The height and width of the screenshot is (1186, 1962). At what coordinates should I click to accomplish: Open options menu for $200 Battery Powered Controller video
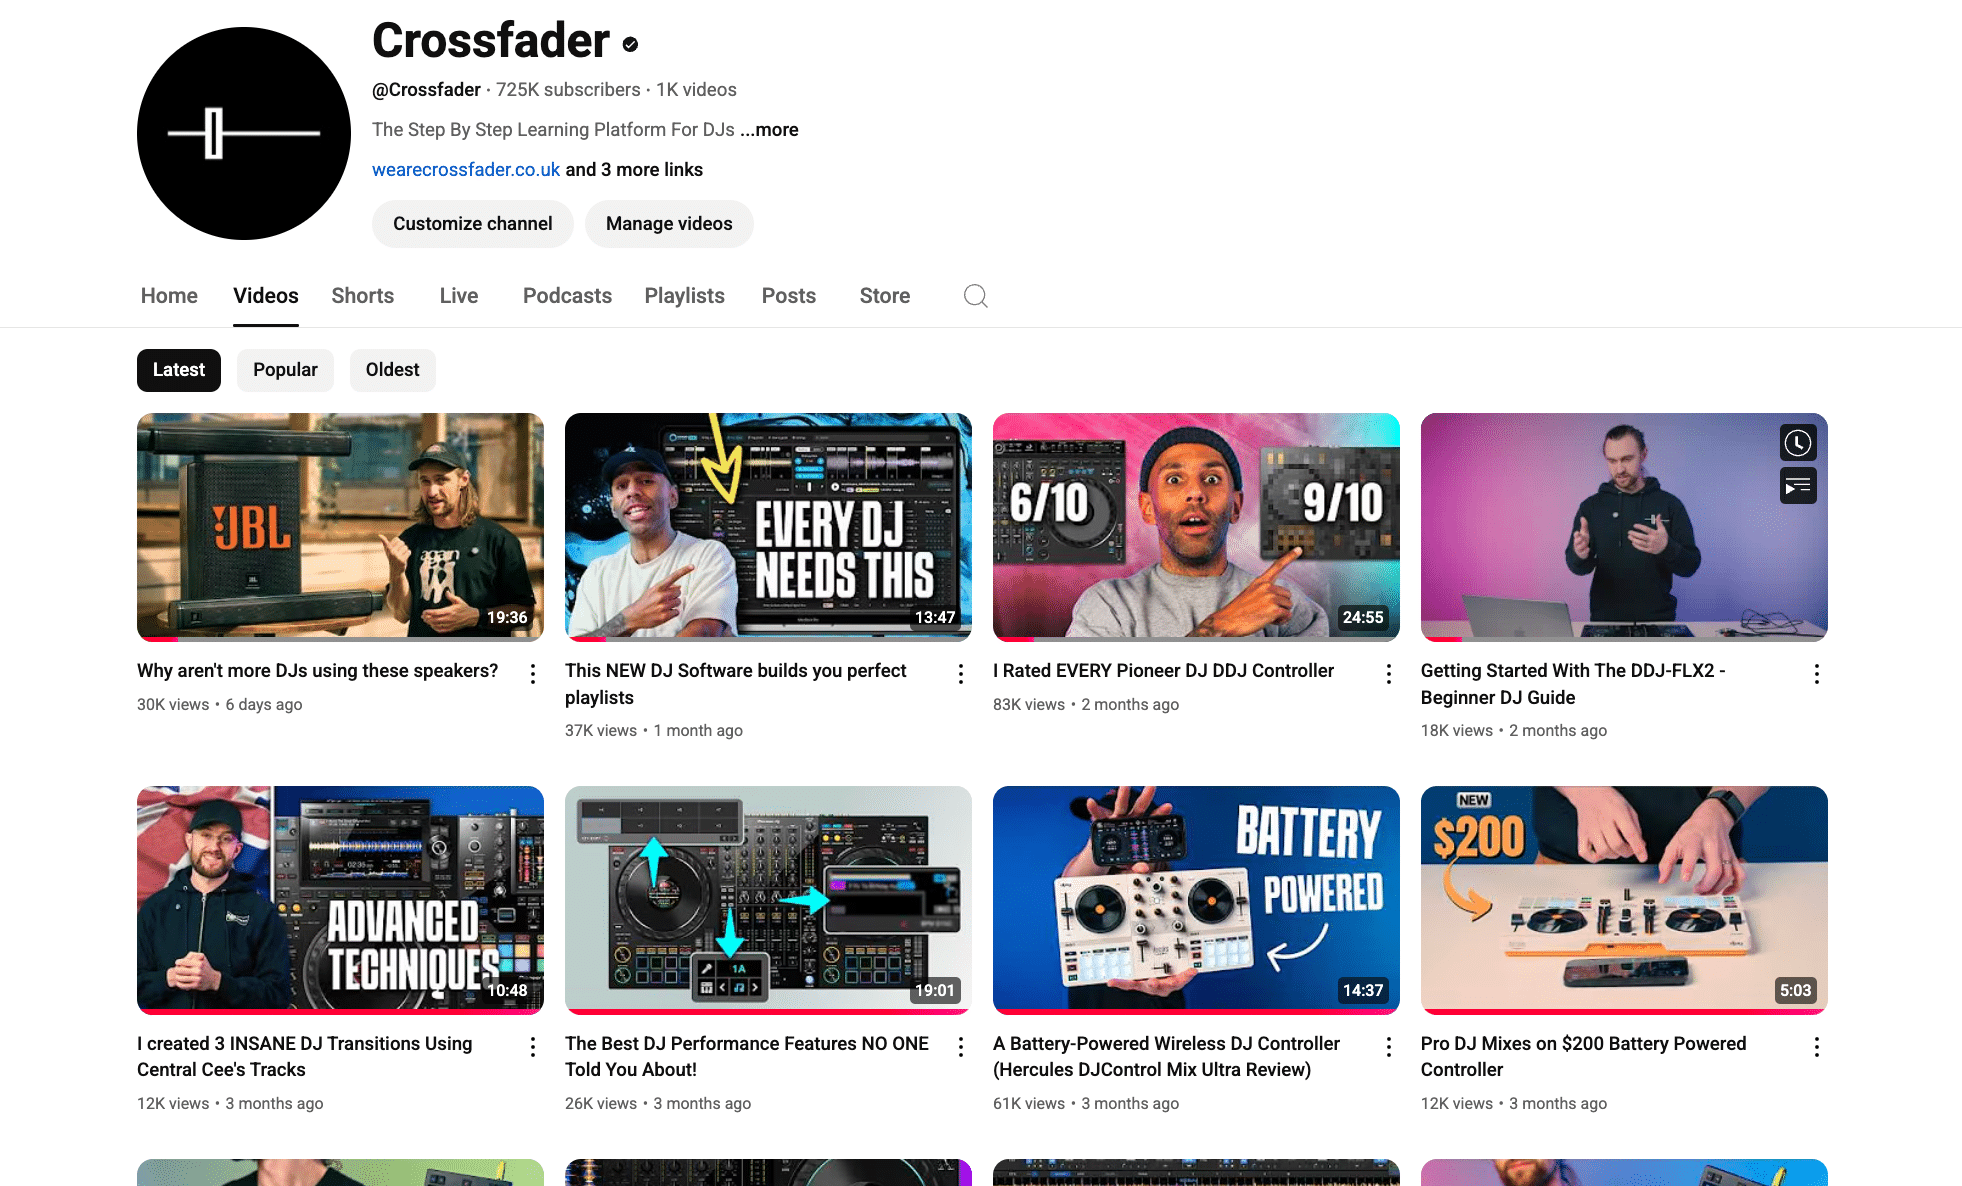1817,1047
